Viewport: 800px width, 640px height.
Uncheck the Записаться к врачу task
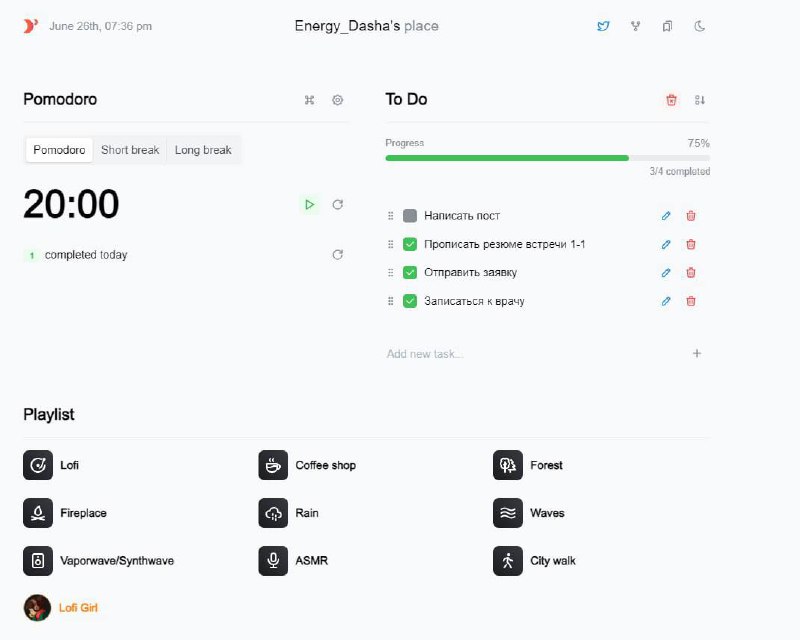pyautogui.click(x=410, y=301)
